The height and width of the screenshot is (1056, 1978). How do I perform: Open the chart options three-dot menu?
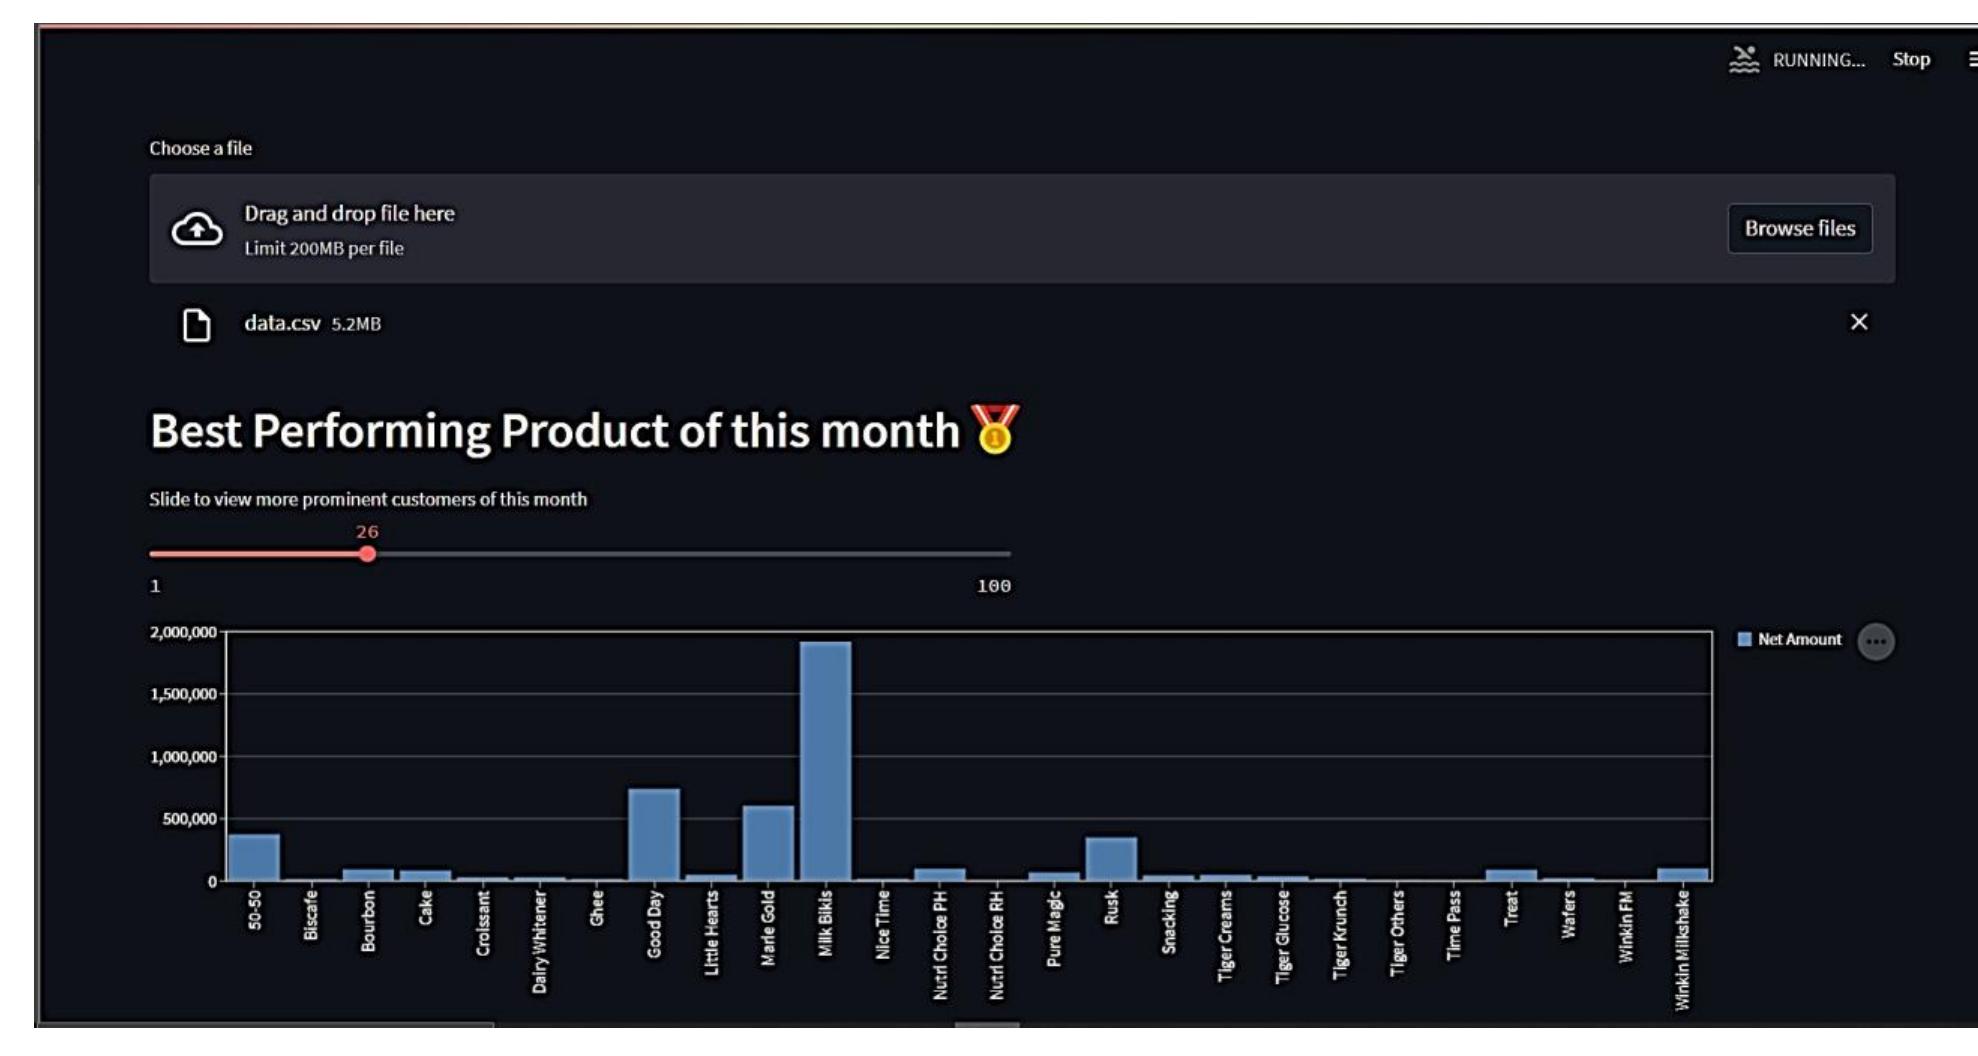tap(1875, 642)
